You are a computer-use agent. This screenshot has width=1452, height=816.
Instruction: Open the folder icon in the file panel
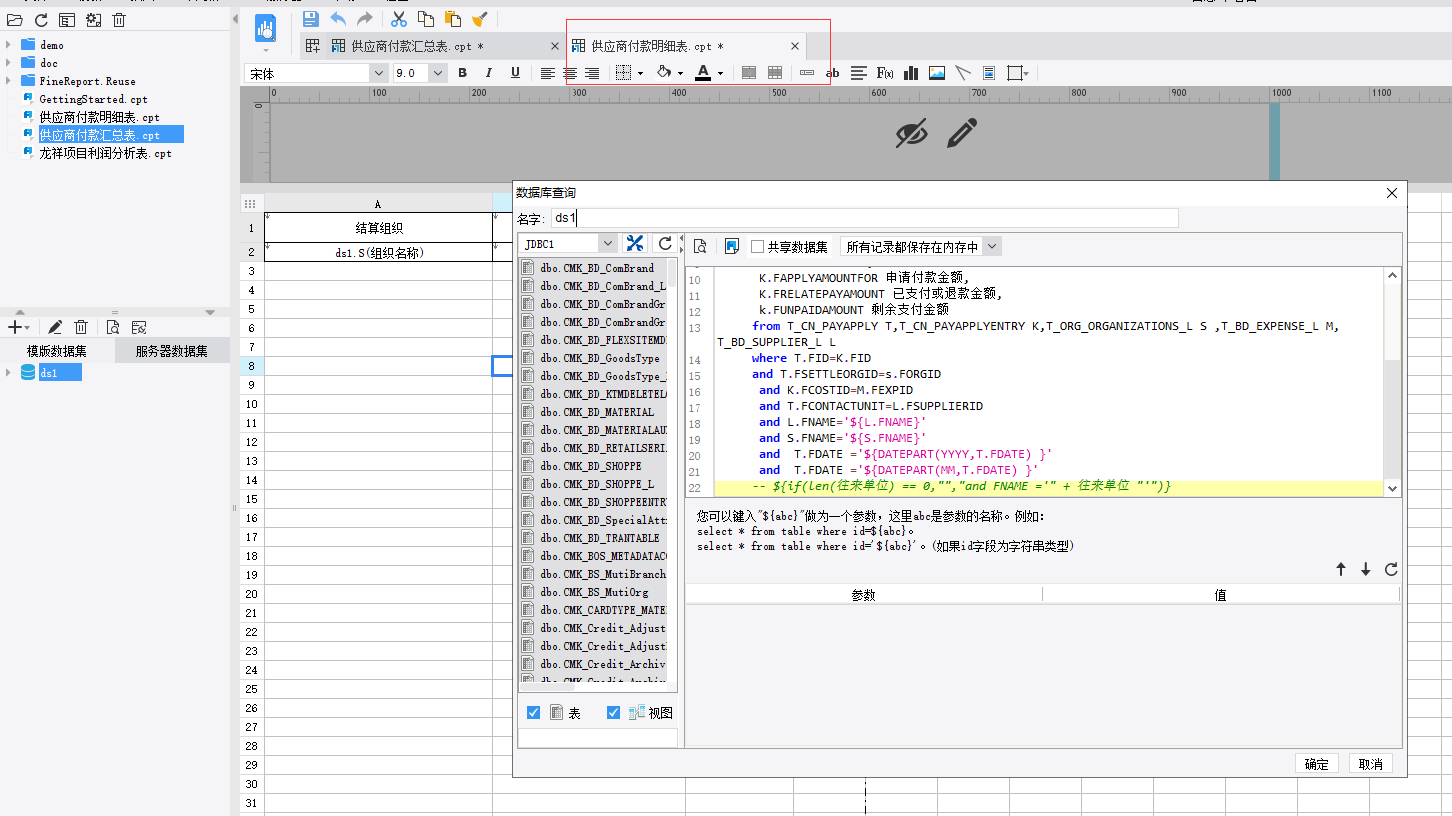coord(14,20)
